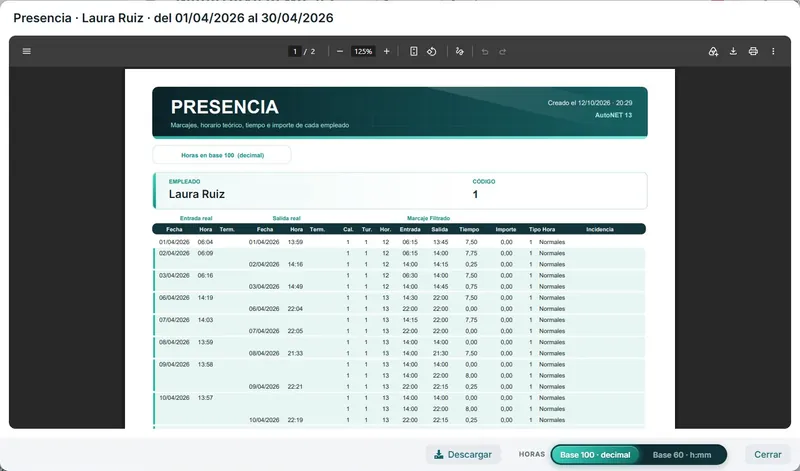Viewport: 800px width, 471px height.
Task: Select exit time 22:05 on 07/04/2026
Action: point(295,331)
